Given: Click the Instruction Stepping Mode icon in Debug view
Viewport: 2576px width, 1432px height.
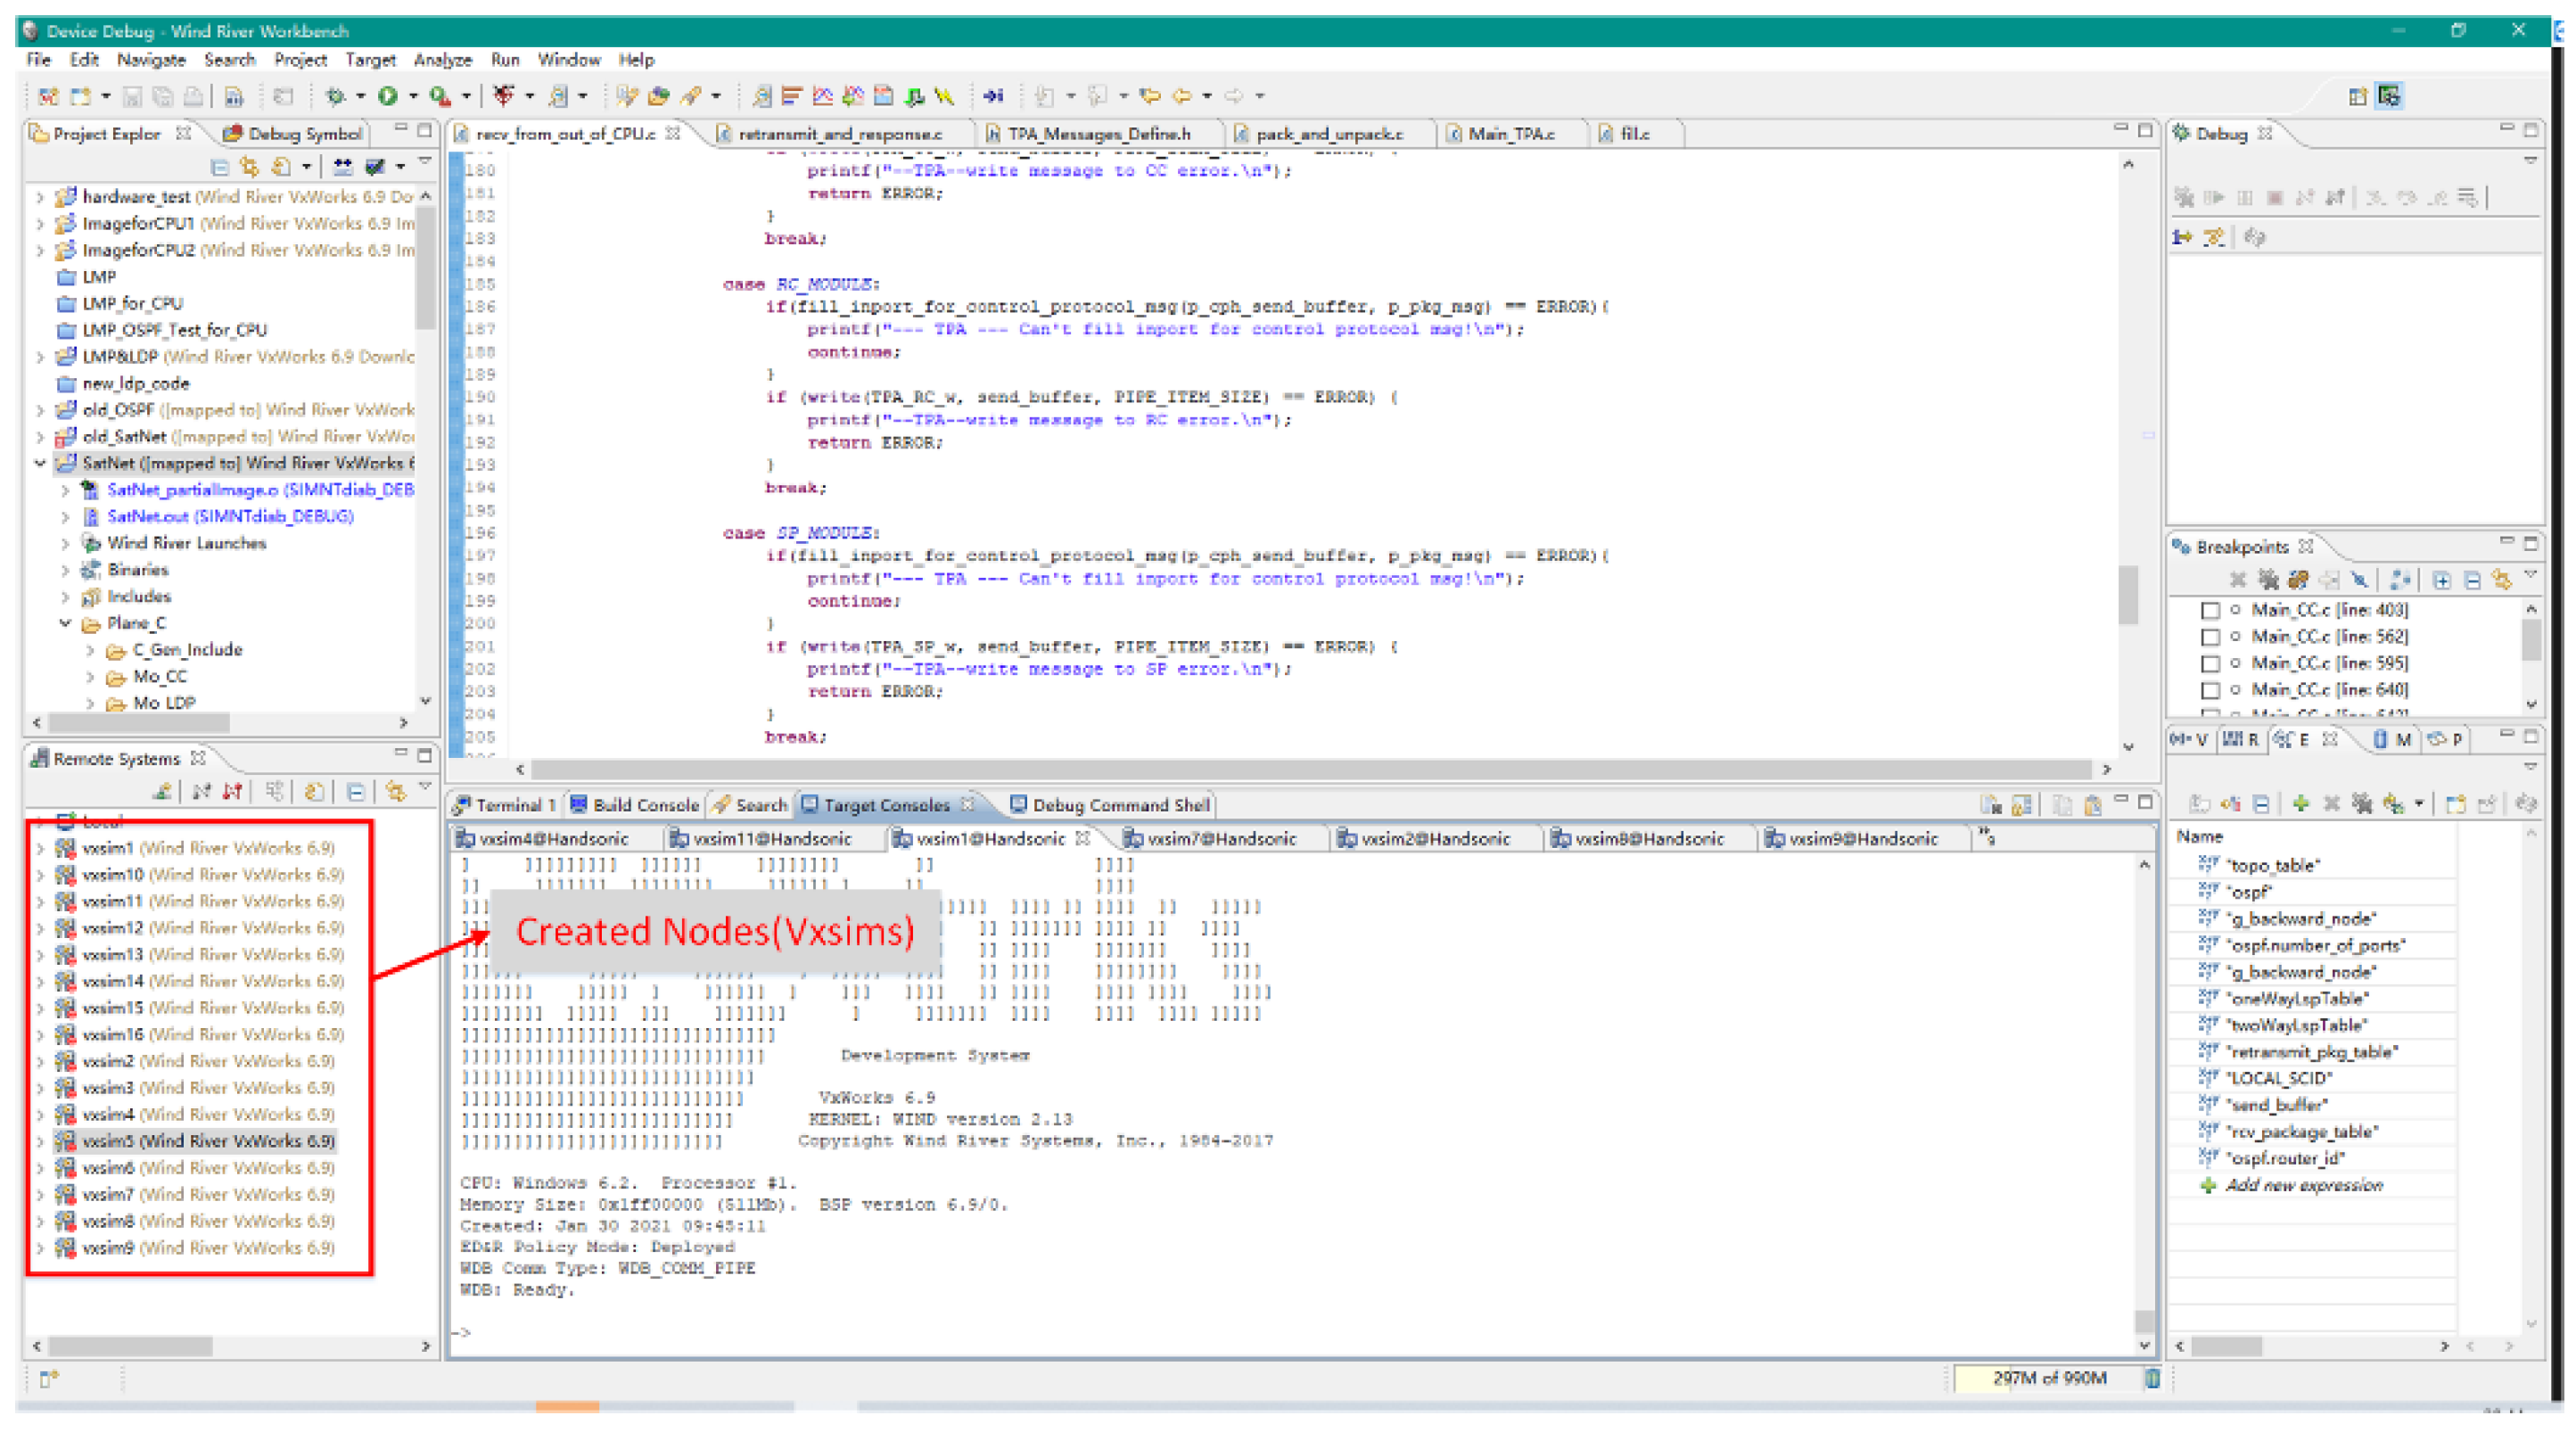Looking at the screenshot, I should (2182, 237).
